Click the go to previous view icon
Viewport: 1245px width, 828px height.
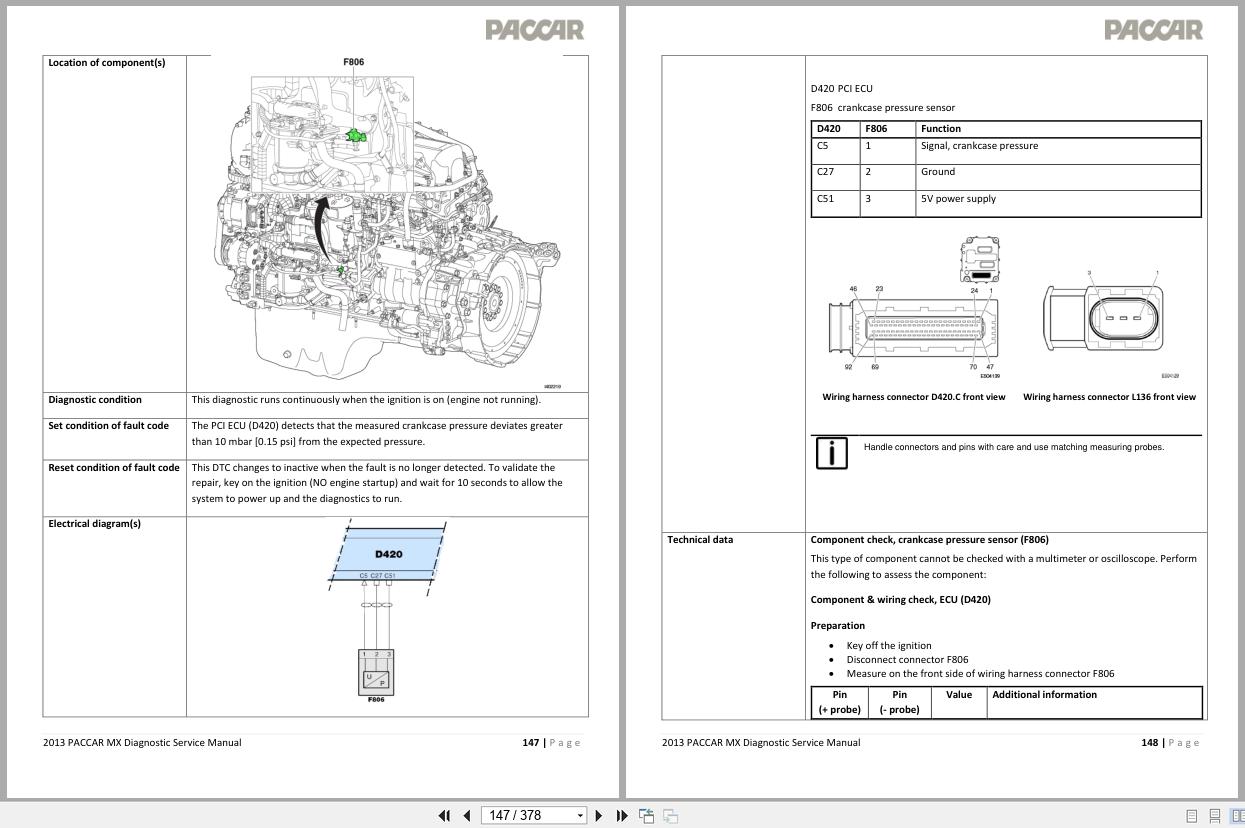pyautogui.click(x=647, y=815)
